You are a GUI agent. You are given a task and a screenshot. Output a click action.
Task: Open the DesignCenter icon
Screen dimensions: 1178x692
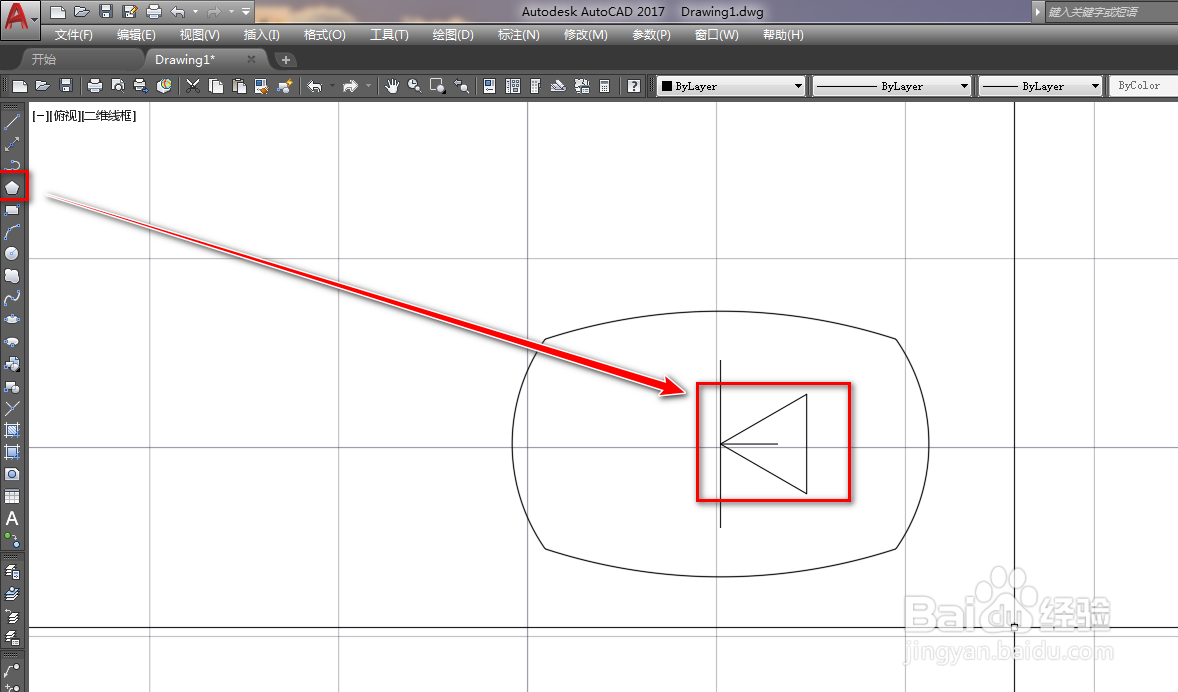[x=512, y=86]
